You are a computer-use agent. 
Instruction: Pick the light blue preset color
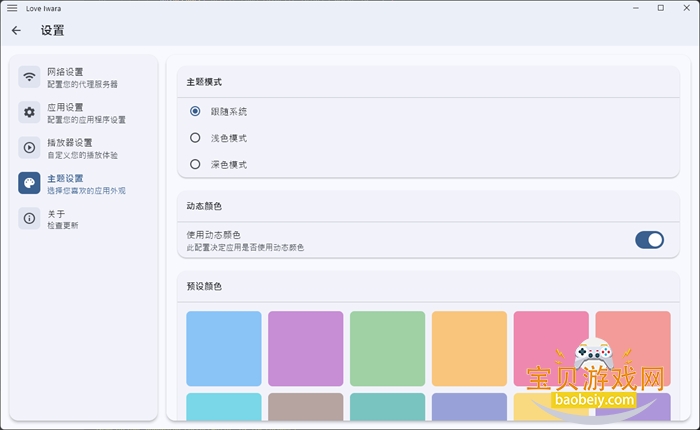pyautogui.click(x=224, y=348)
